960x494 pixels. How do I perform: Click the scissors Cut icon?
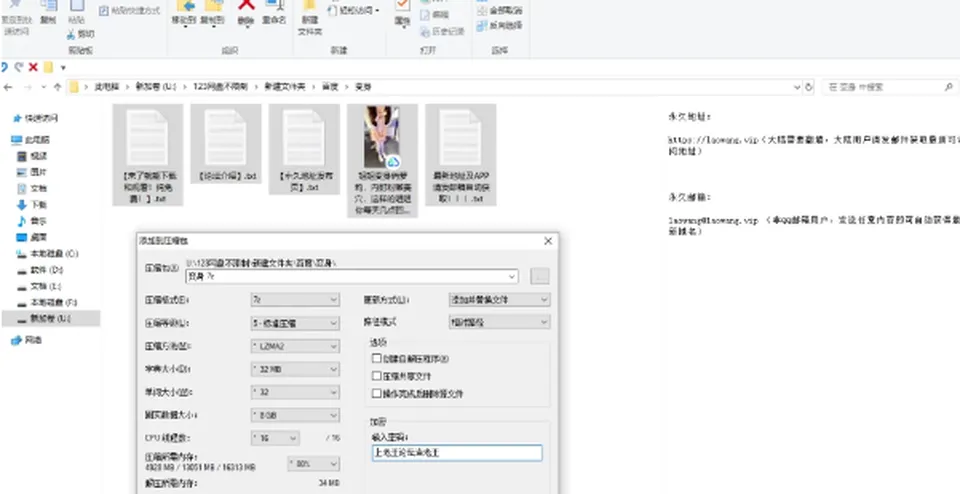(71, 34)
